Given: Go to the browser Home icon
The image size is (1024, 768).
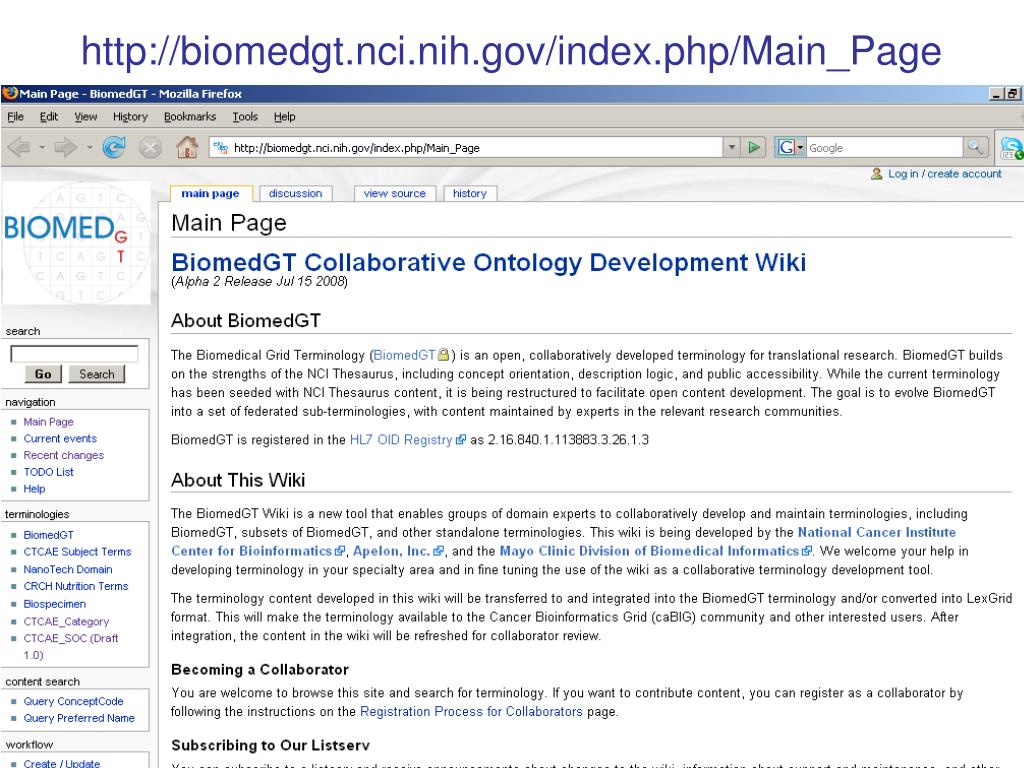Looking at the screenshot, I should coord(186,148).
